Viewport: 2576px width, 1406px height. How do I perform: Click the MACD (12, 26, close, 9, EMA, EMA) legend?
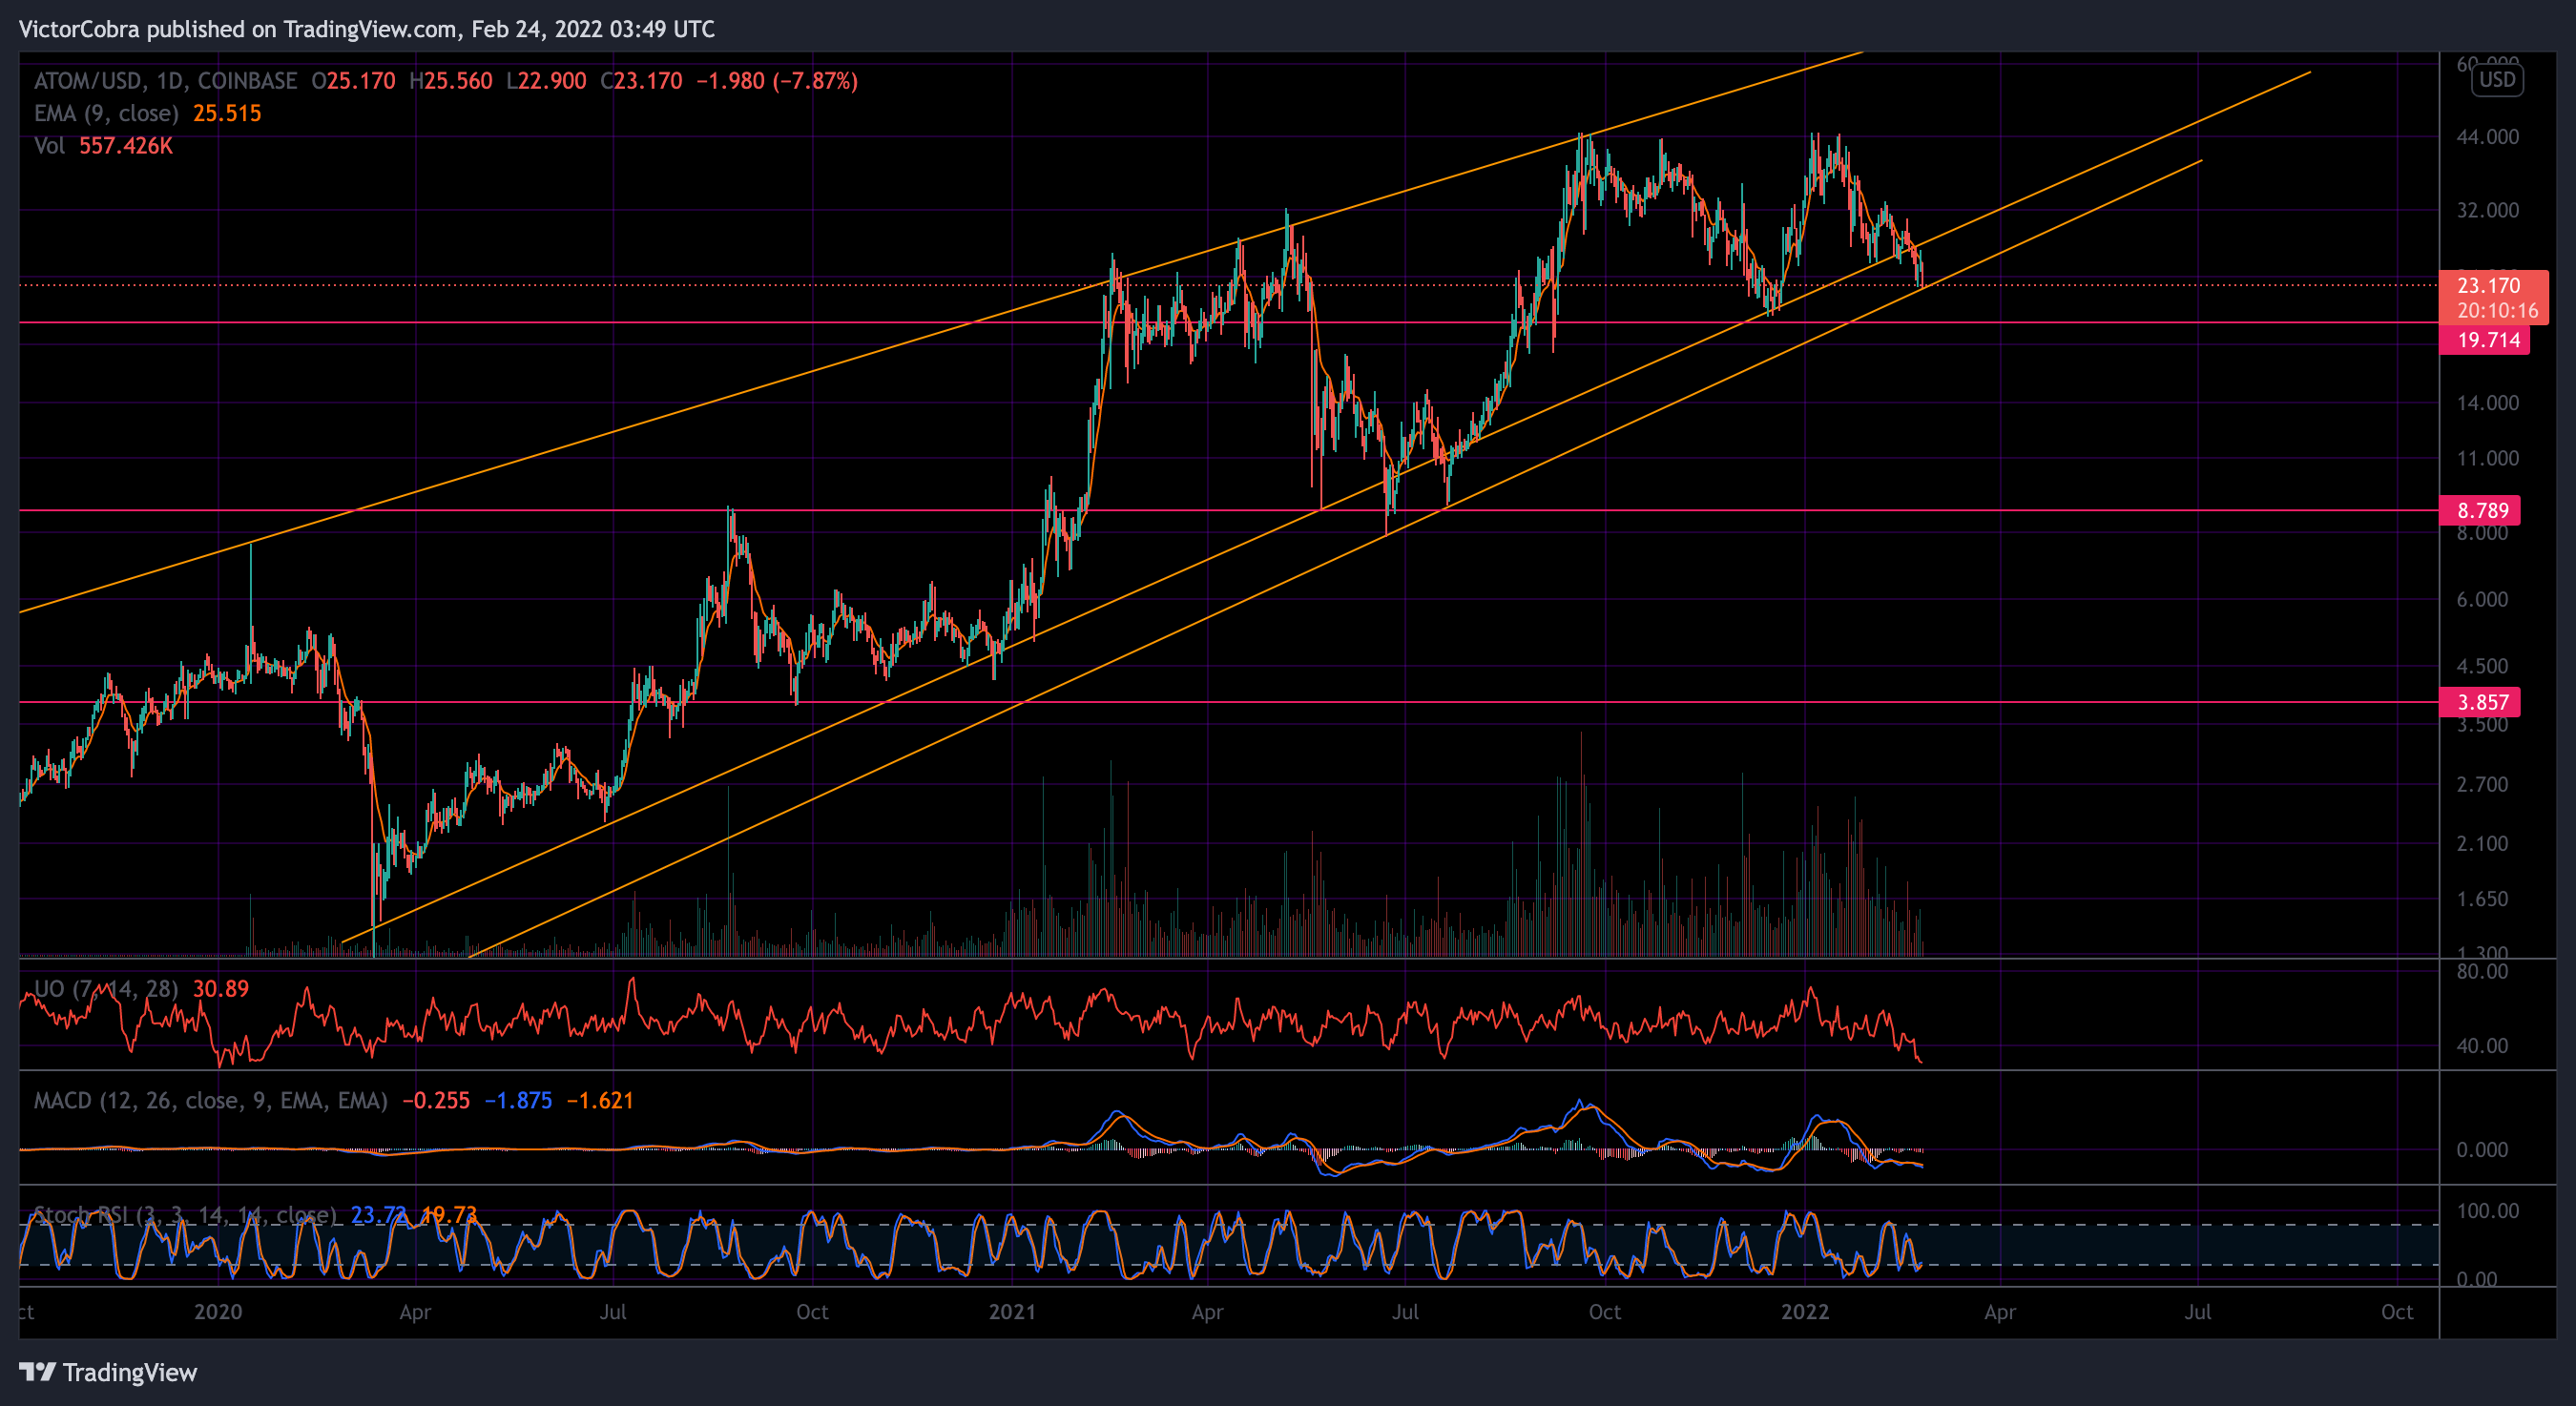pyautogui.click(x=211, y=1101)
